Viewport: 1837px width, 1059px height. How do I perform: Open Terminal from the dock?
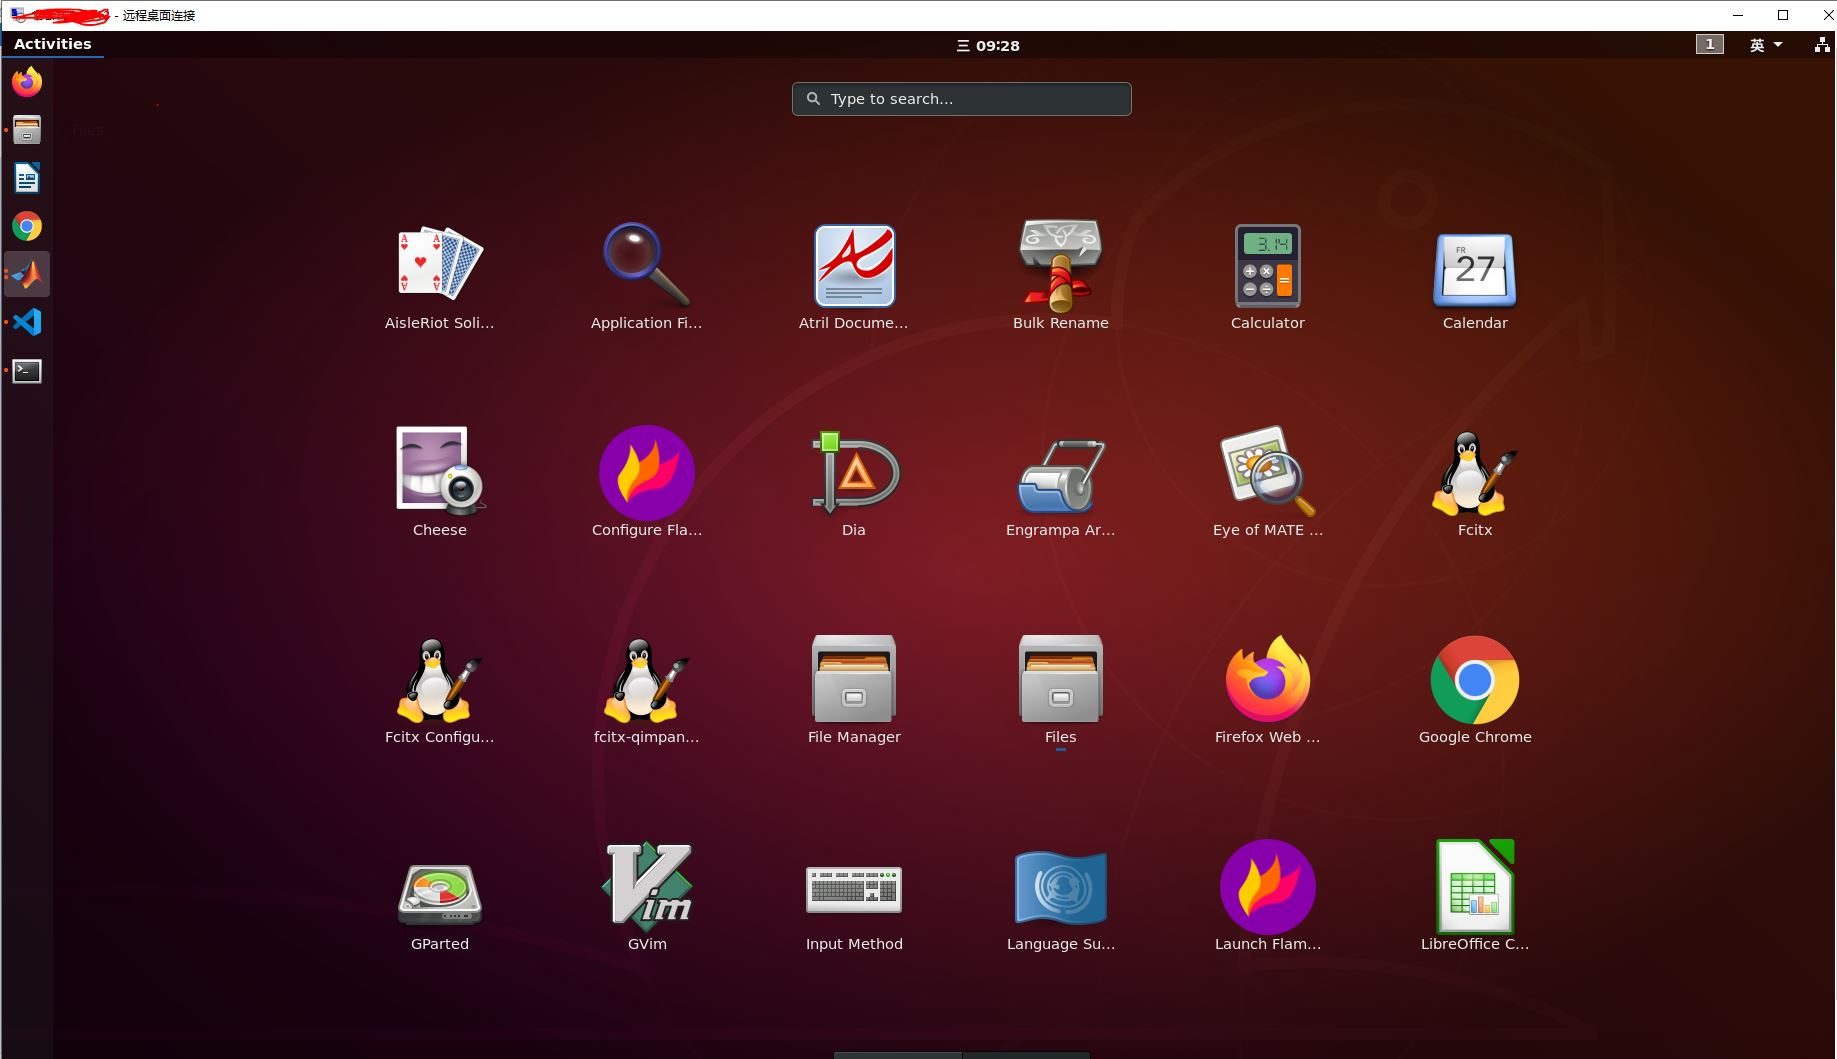click(27, 371)
